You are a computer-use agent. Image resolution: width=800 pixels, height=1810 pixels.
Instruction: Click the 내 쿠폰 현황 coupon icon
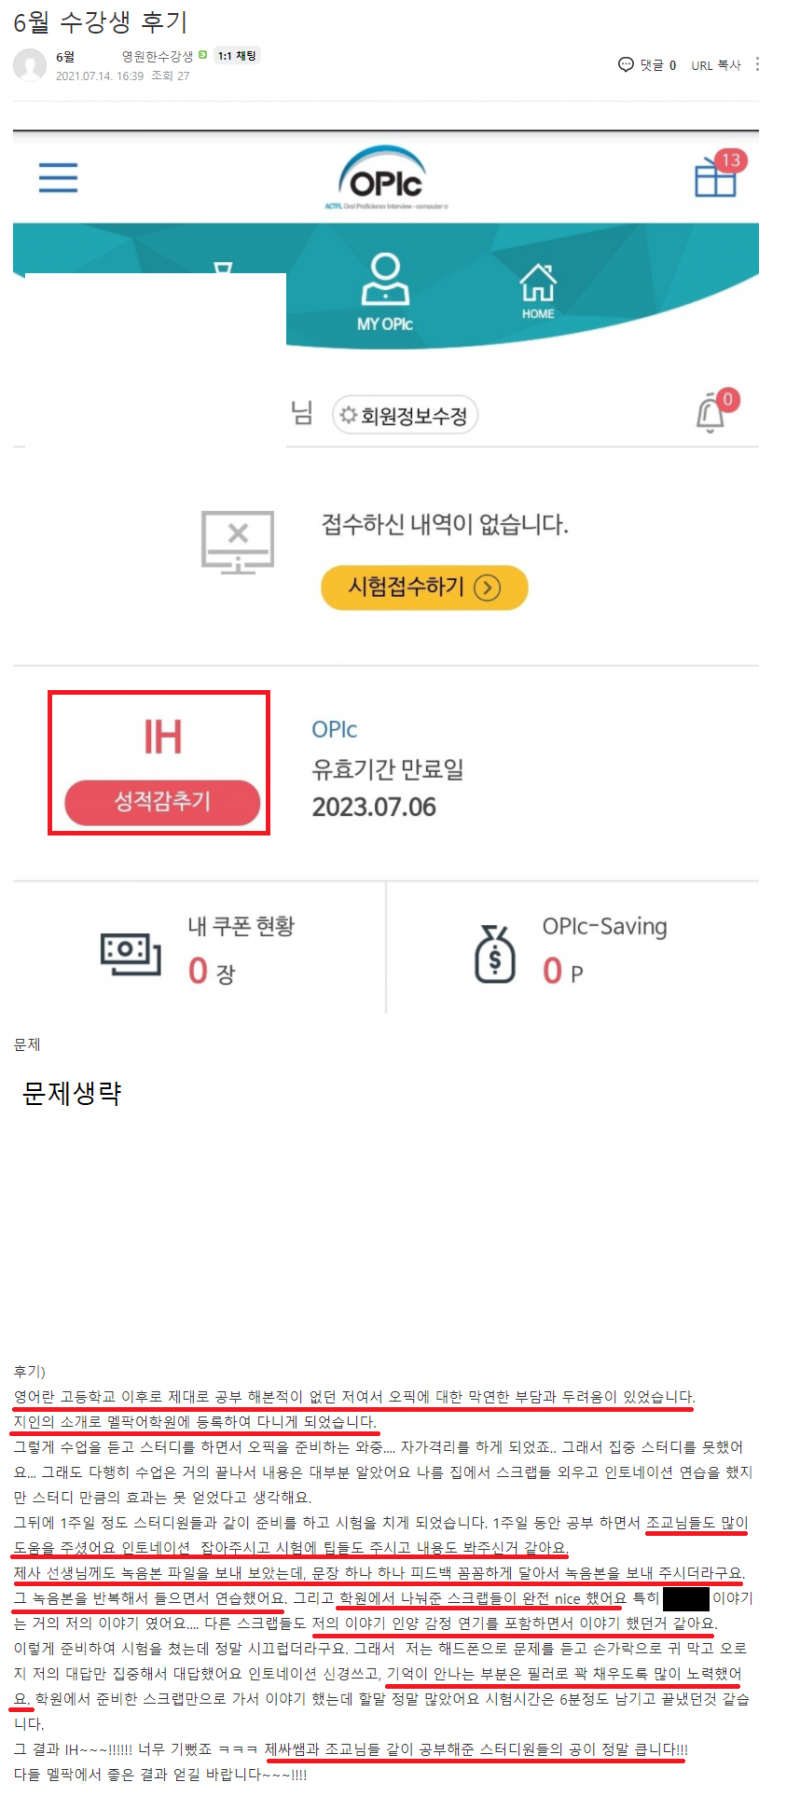[131, 953]
